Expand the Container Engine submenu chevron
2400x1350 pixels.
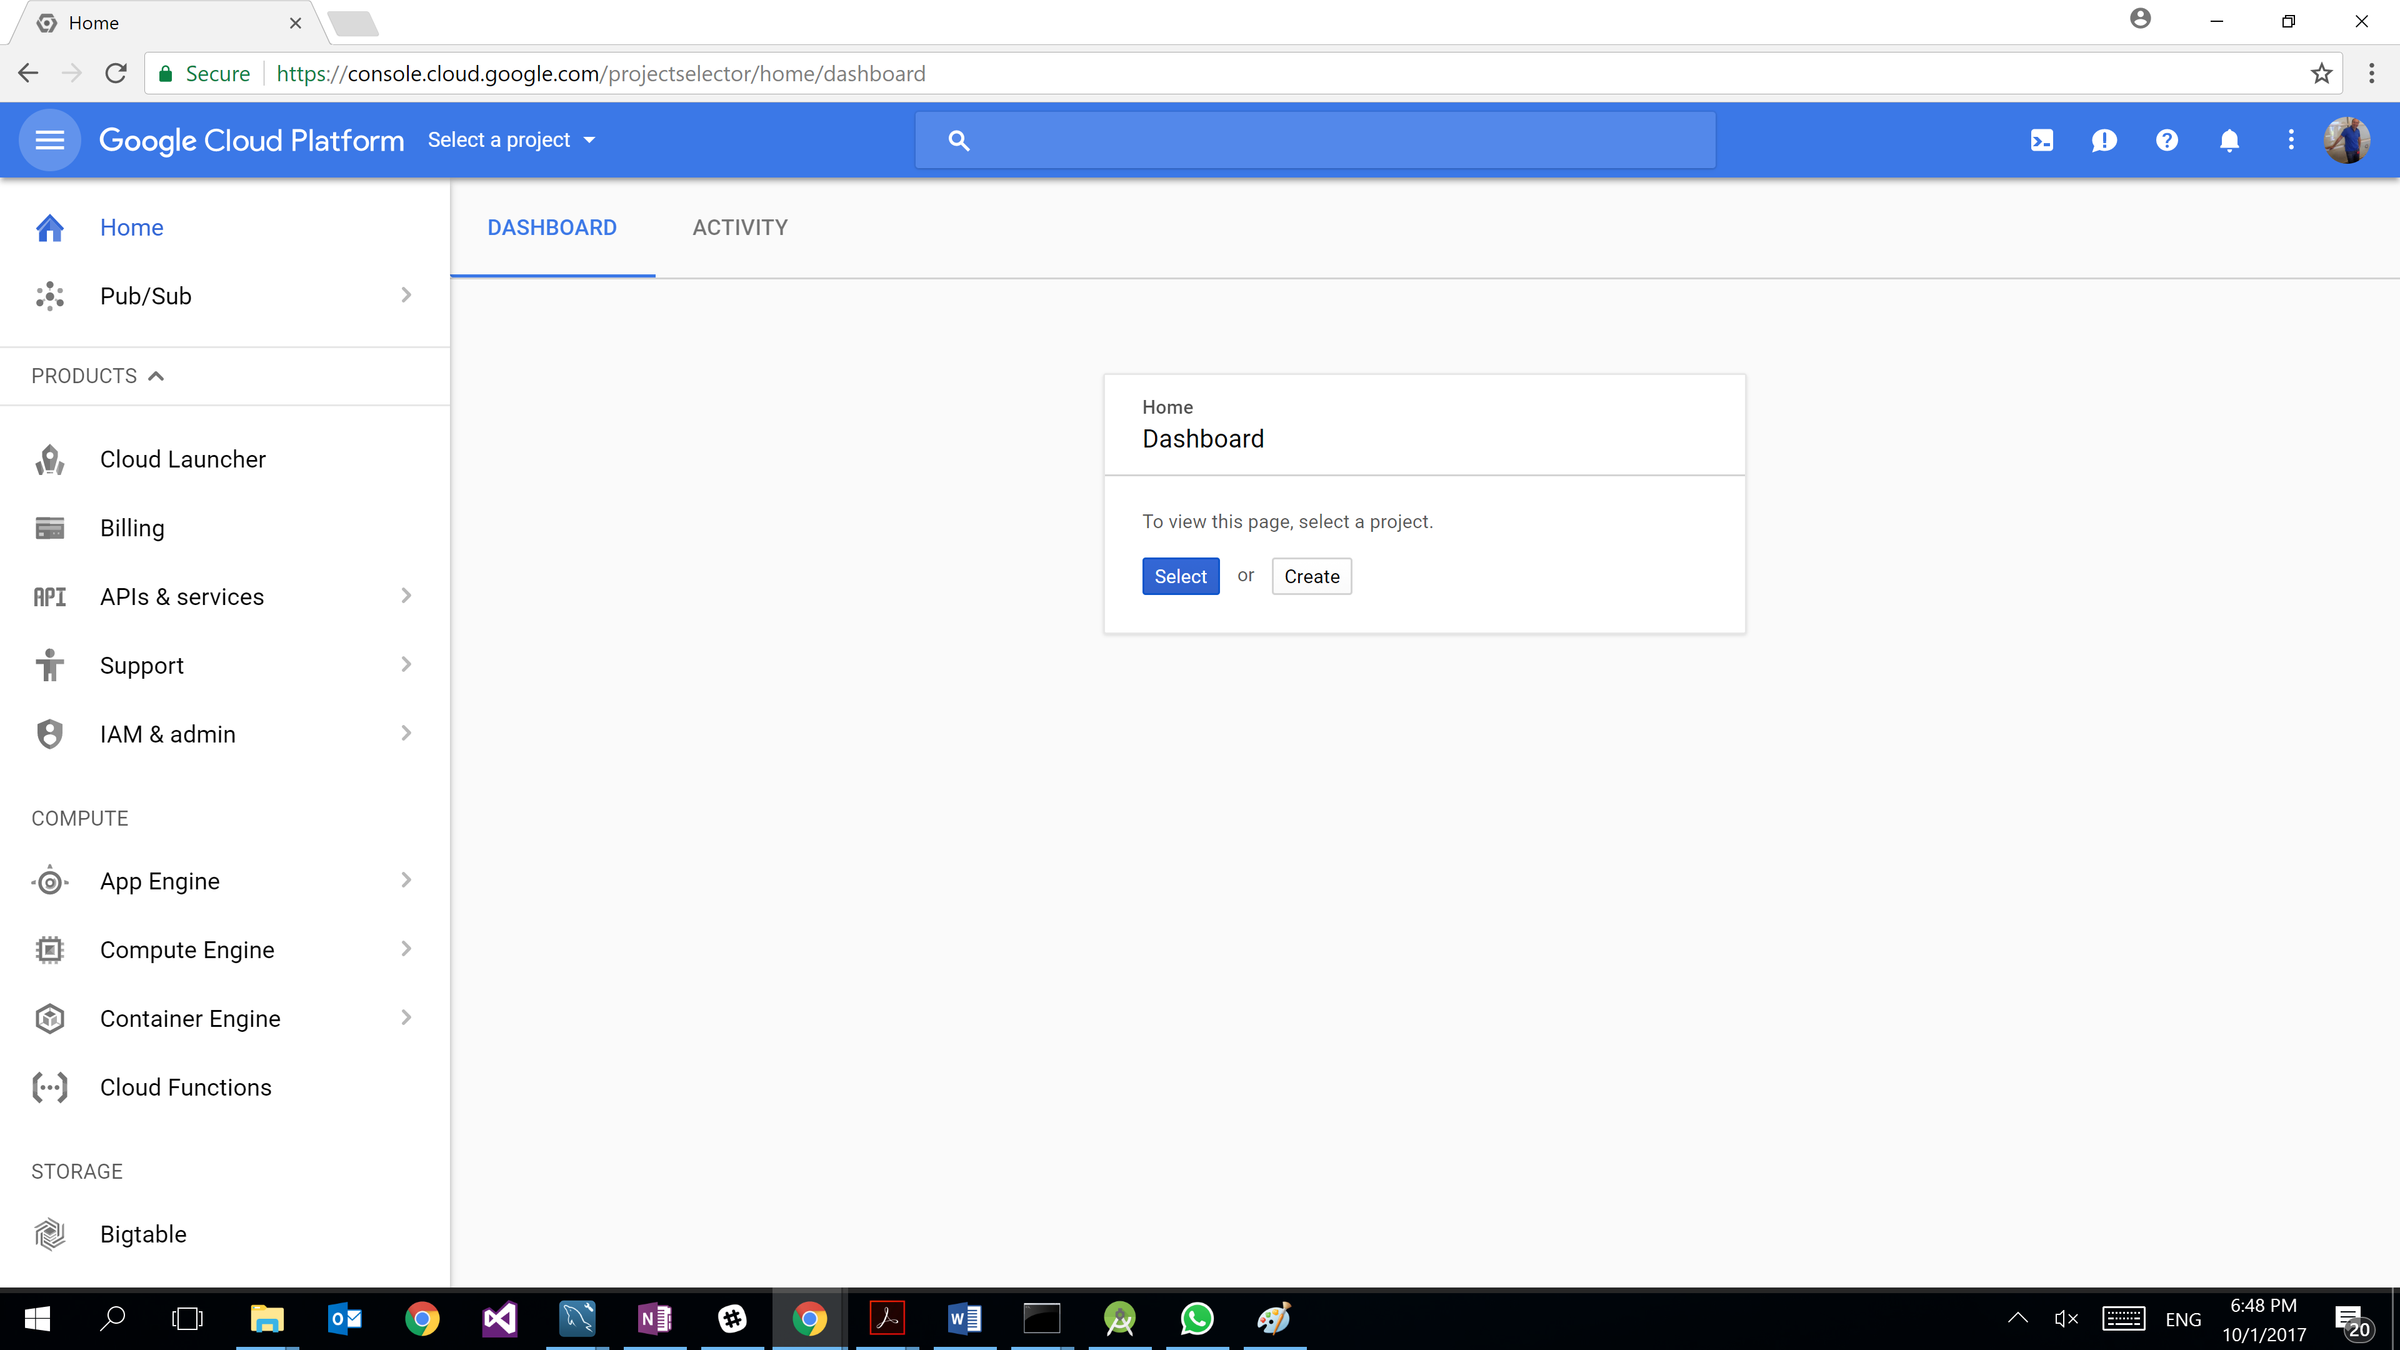[x=406, y=1018]
